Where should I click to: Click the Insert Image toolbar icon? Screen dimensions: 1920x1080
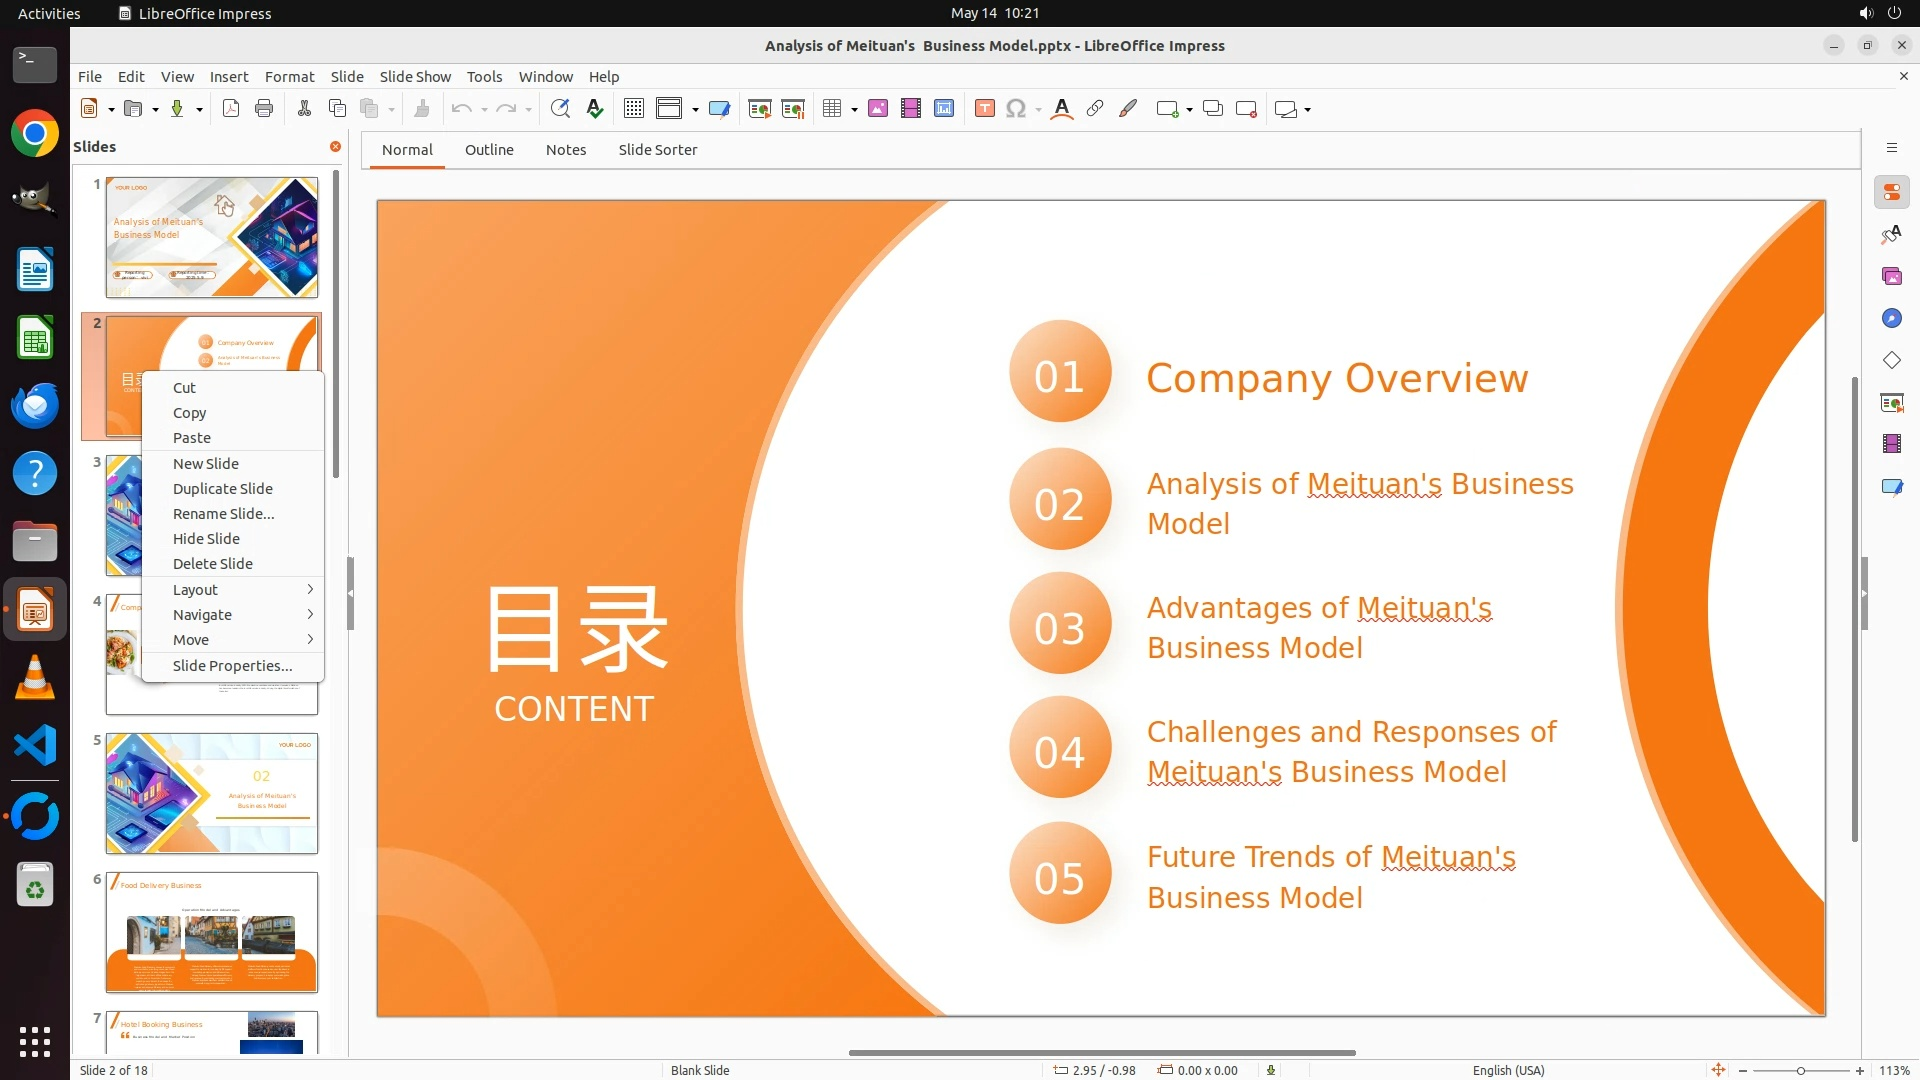878,109
